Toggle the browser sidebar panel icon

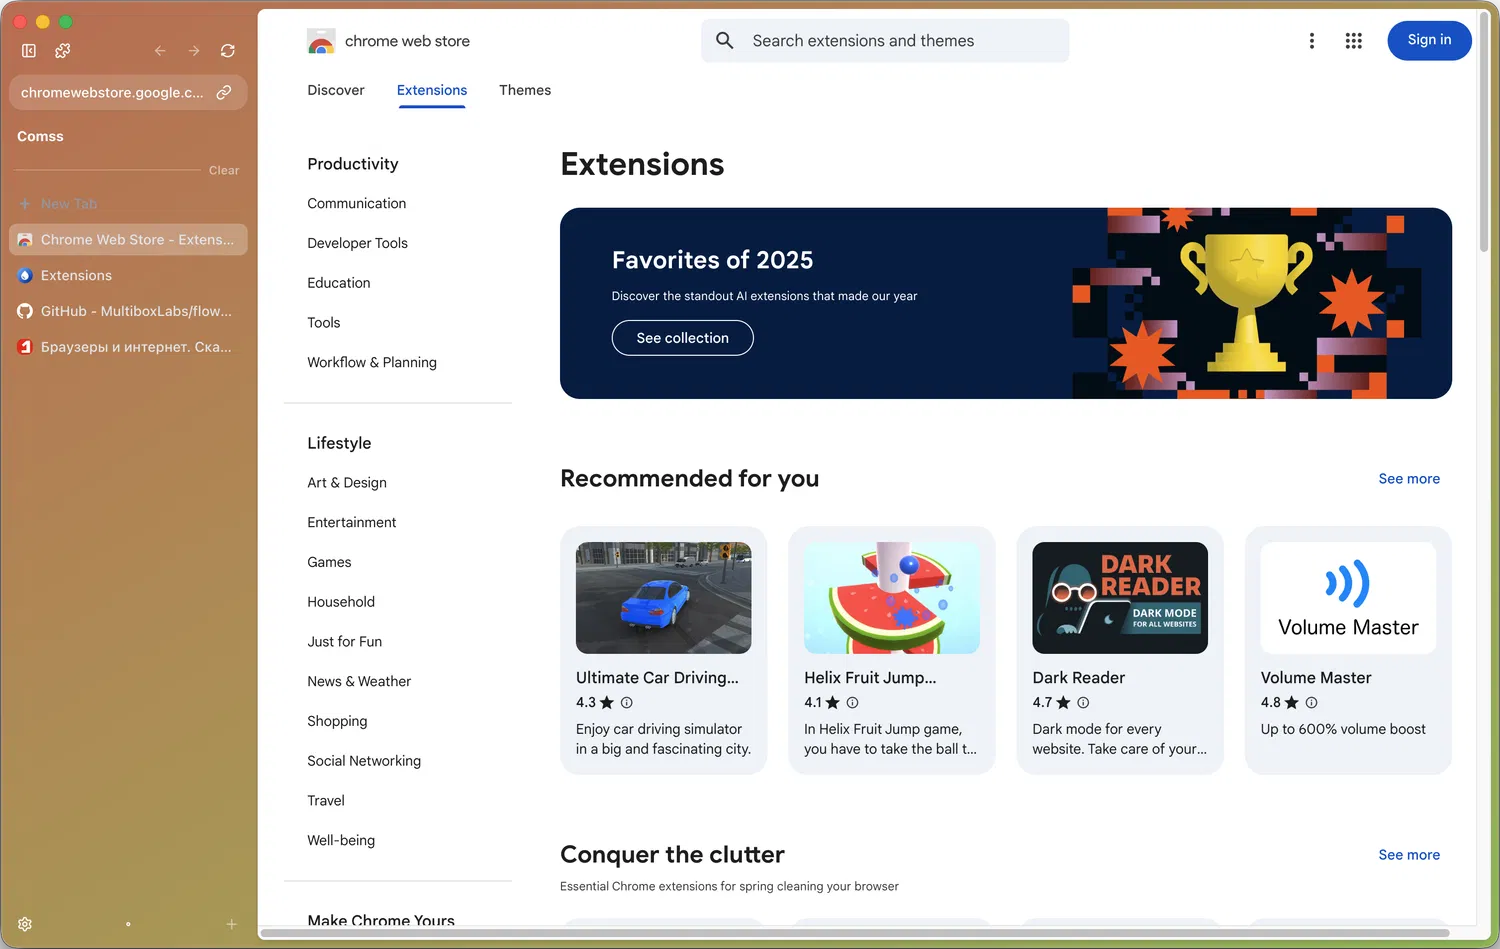click(x=29, y=50)
